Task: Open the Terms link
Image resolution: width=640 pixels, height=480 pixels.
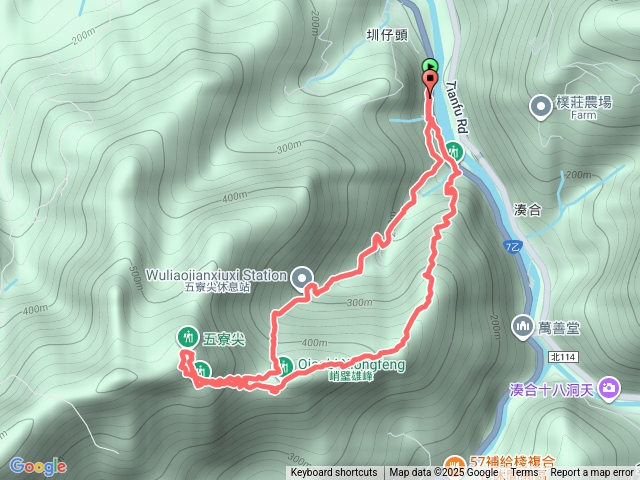Action: click(x=524, y=473)
